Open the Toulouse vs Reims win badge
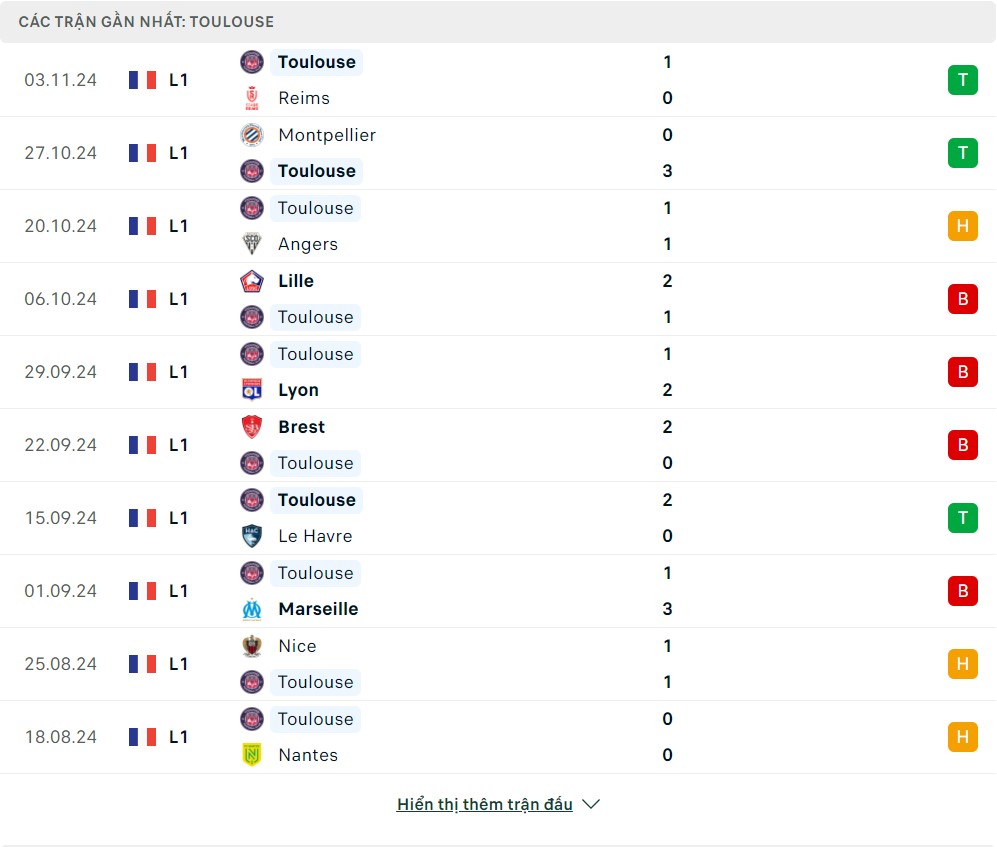The width and height of the screenshot is (997, 847). pyautogui.click(x=962, y=80)
